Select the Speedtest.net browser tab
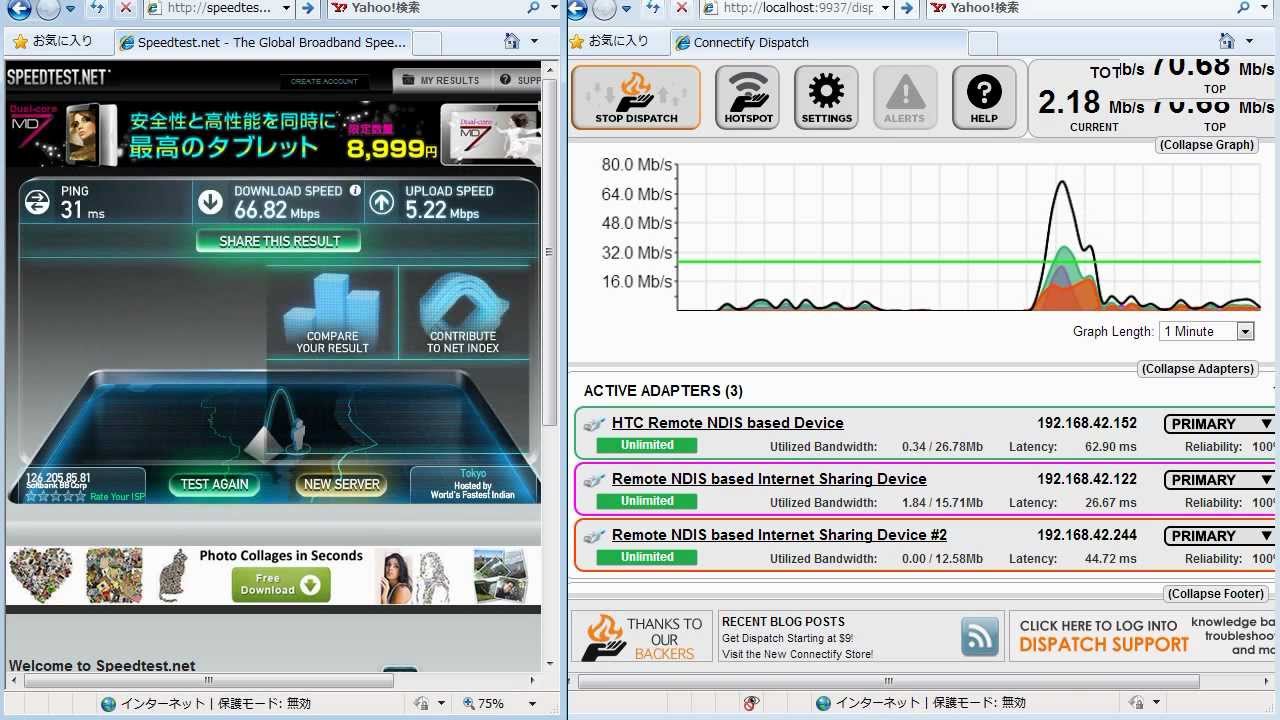Viewport: 1280px width, 720px height. tap(261, 42)
